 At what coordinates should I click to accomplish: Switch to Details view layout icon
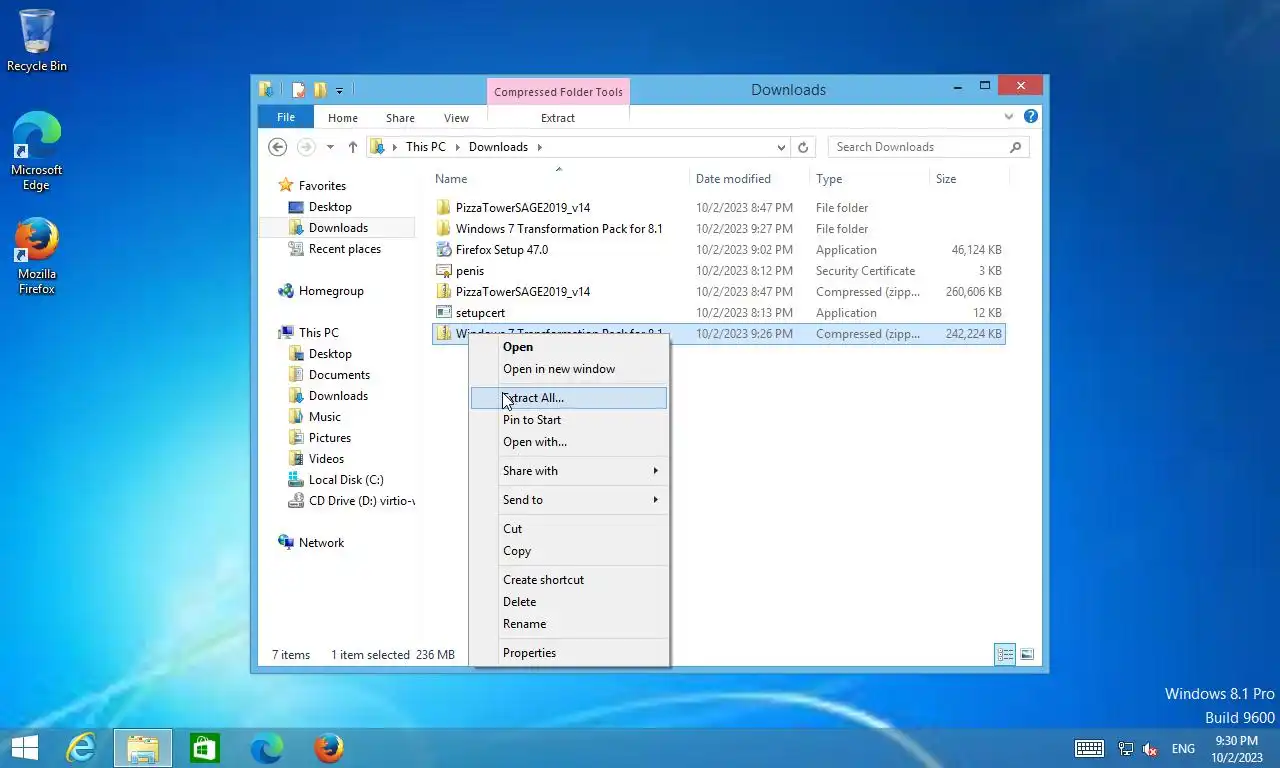point(1005,655)
